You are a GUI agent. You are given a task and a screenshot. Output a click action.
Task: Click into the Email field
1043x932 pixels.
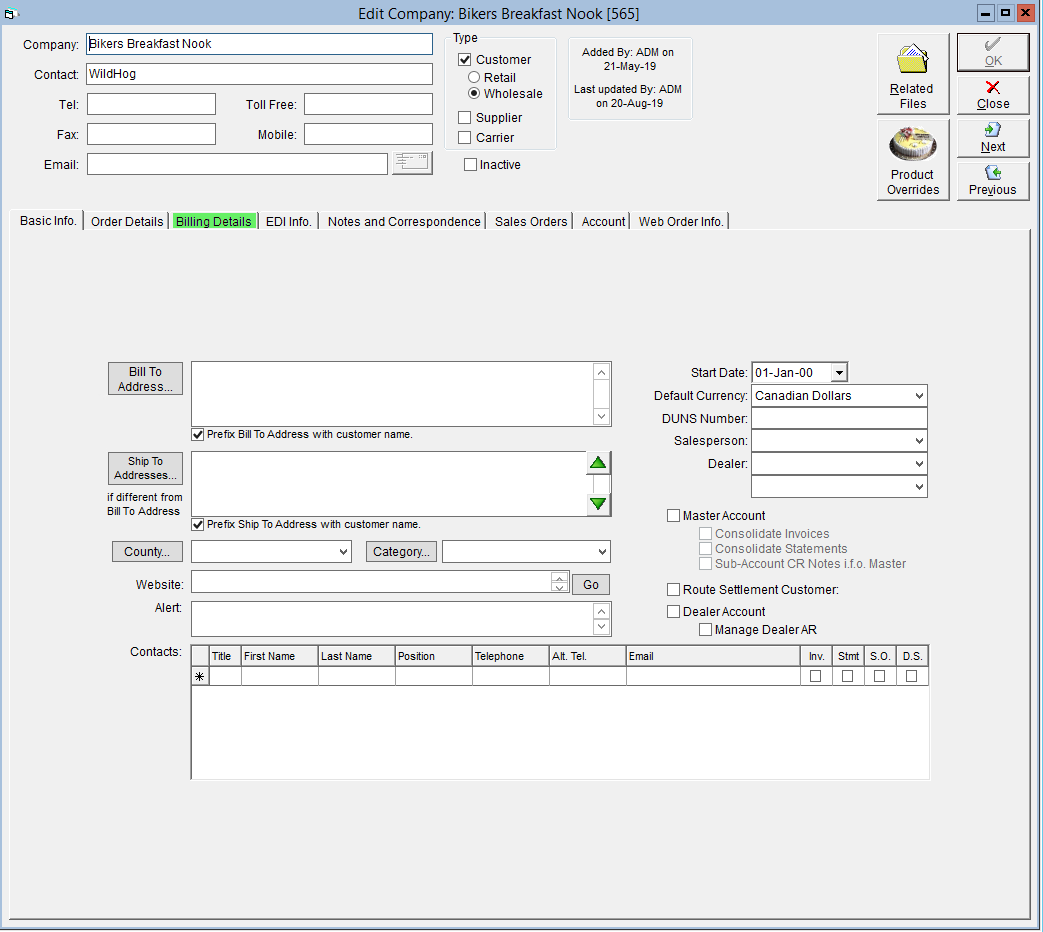[237, 164]
